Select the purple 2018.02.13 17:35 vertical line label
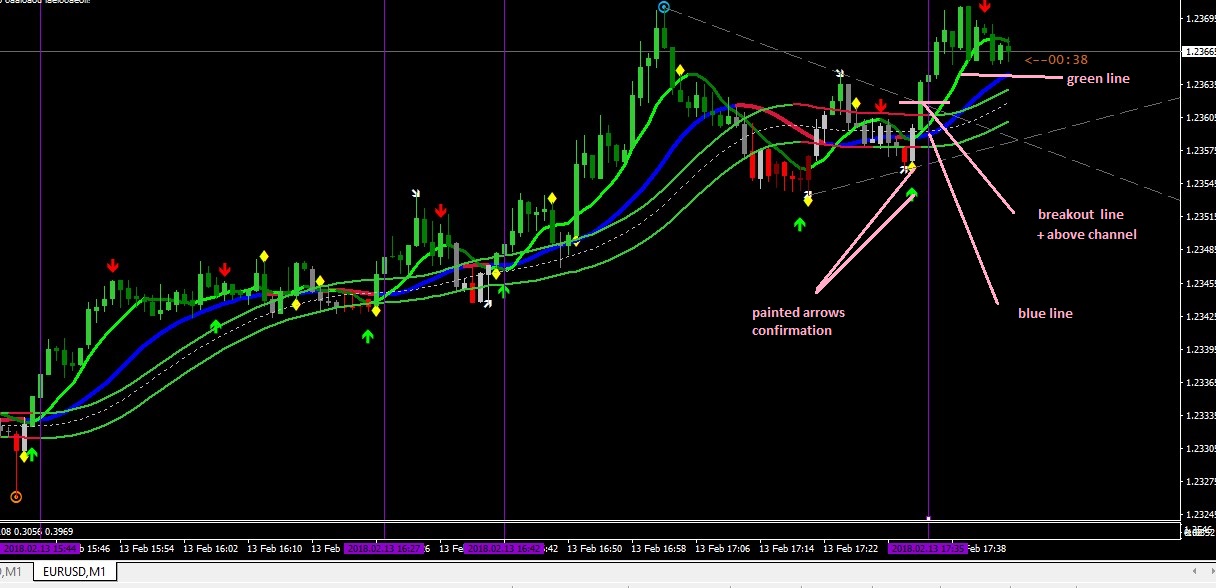The height and width of the screenshot is (588, 1216). point(928,548)
